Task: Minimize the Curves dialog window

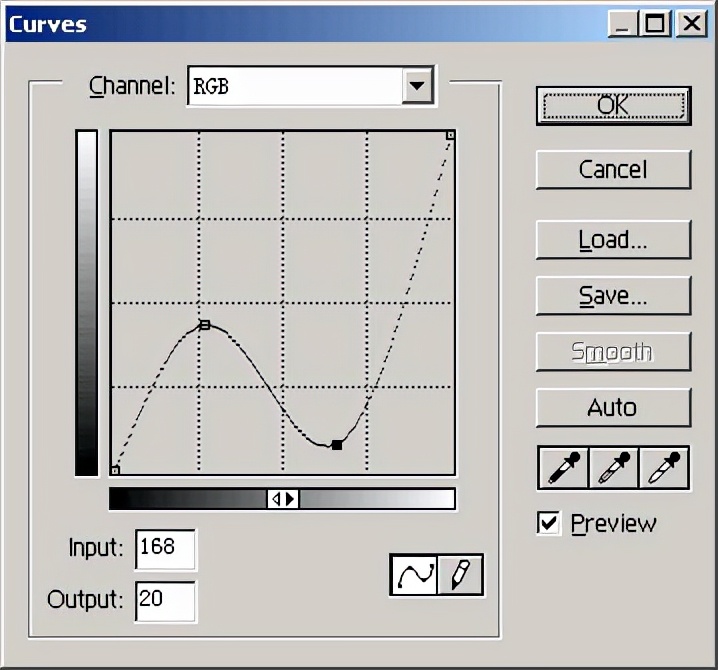Action: click(622, 23)
